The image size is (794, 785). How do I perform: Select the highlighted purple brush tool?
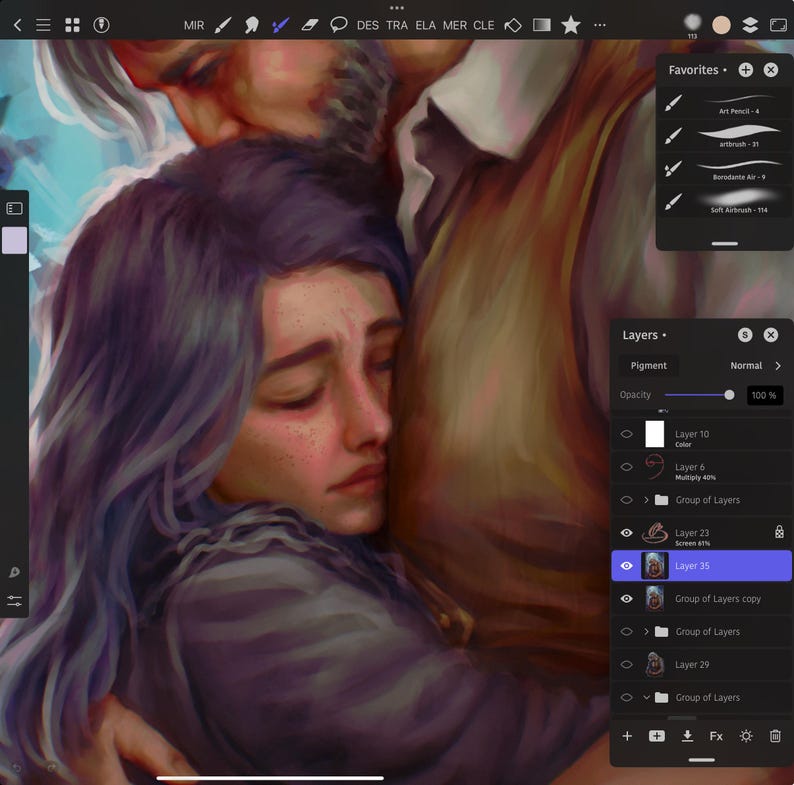[x=281, y=25]
